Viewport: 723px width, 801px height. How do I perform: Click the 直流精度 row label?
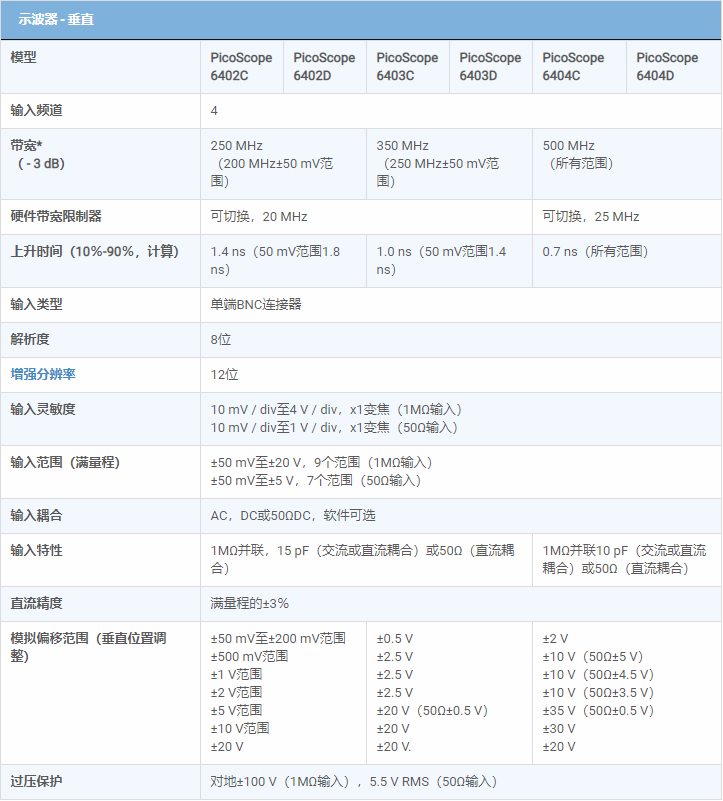(x=36, y=603)
